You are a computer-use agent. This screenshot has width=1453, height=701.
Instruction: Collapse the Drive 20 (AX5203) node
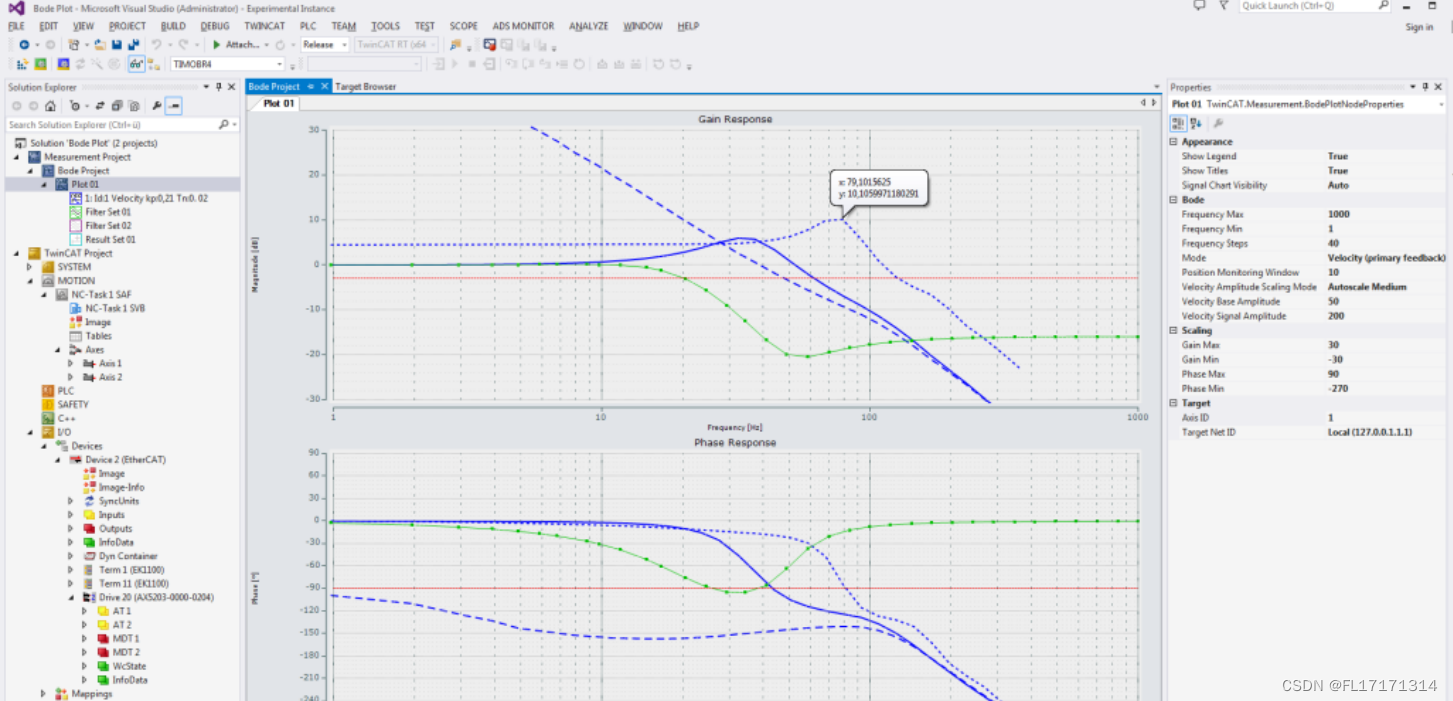pos(71,597)
